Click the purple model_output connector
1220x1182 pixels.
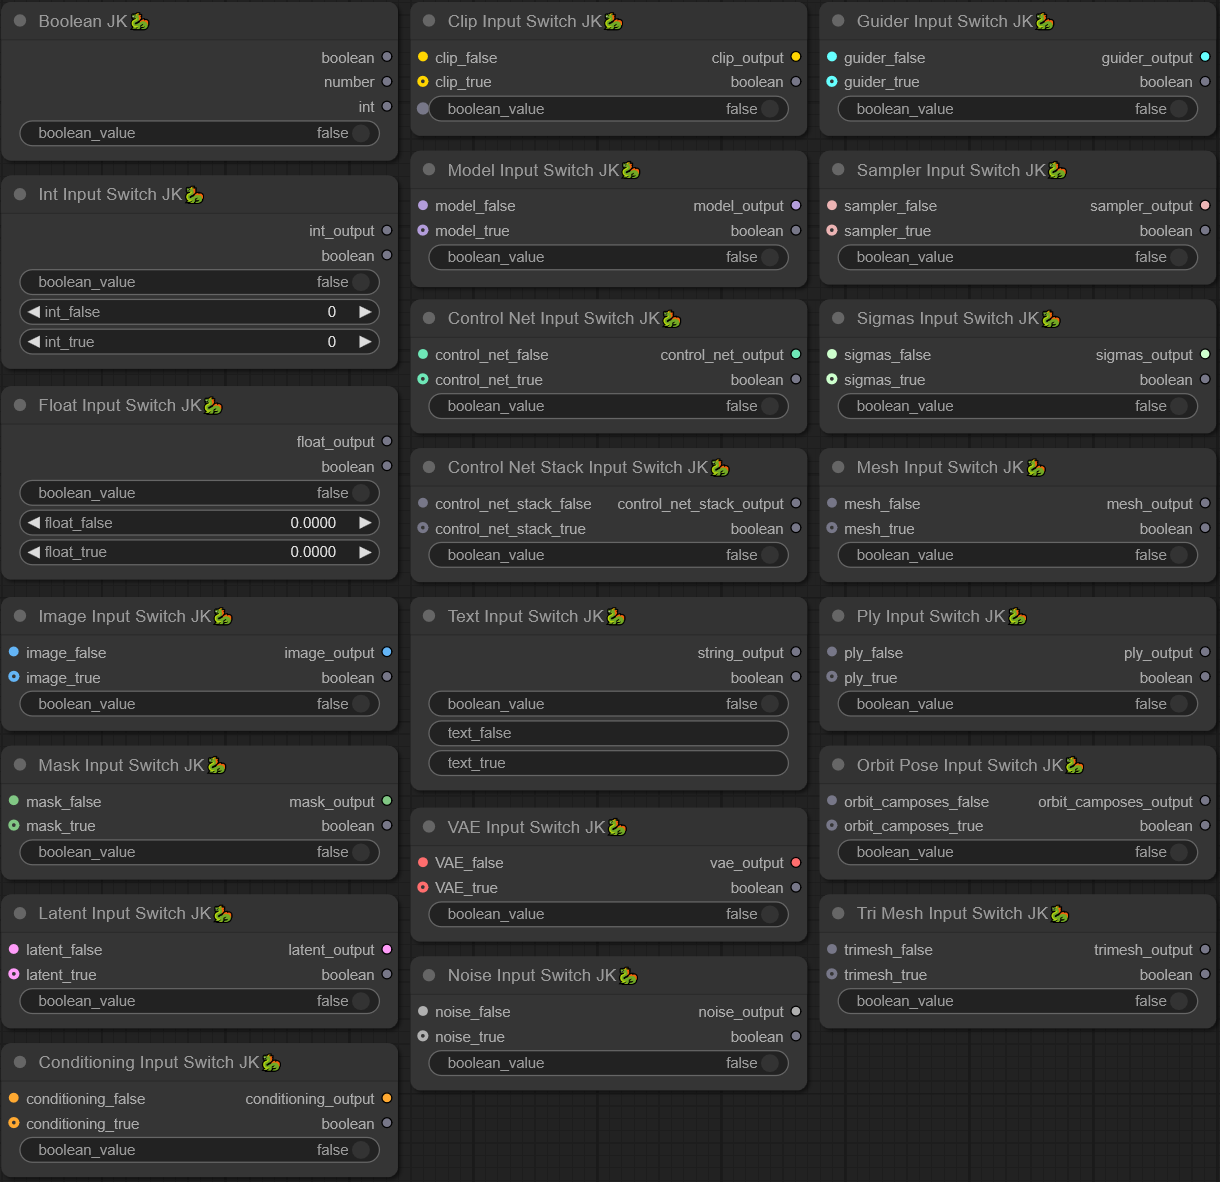click(796, 205)
